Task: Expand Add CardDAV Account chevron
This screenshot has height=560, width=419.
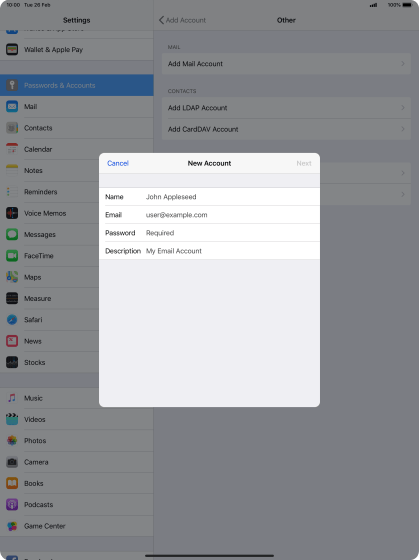Action: point(403,129)
